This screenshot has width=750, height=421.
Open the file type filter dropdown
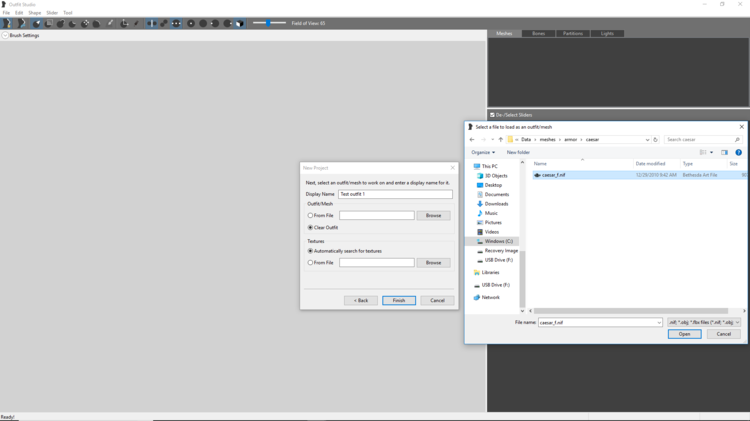pyautogui.click(x=704, y=322)
